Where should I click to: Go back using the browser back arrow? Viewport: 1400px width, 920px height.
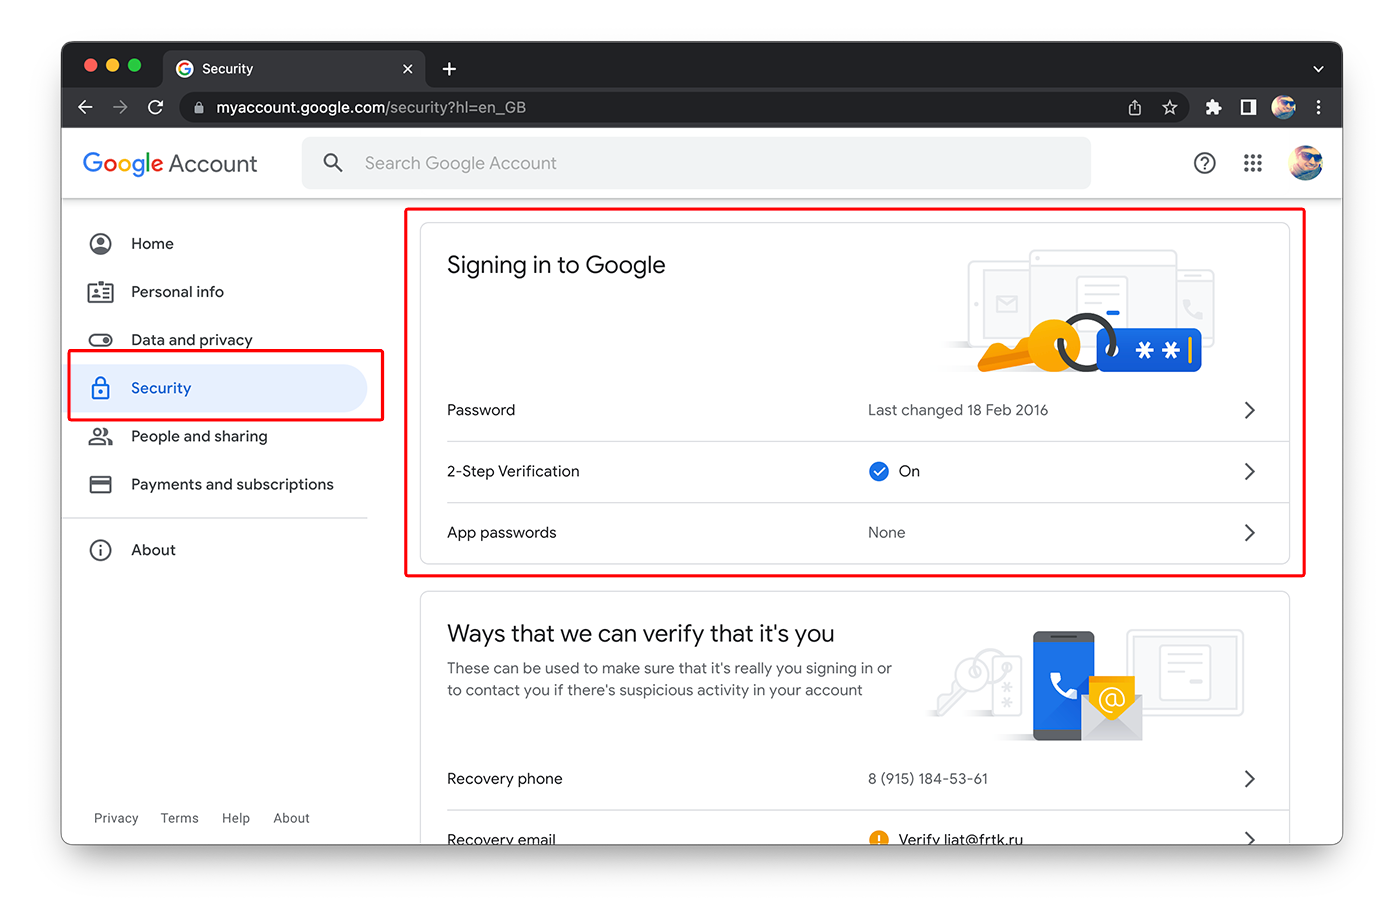85,107
